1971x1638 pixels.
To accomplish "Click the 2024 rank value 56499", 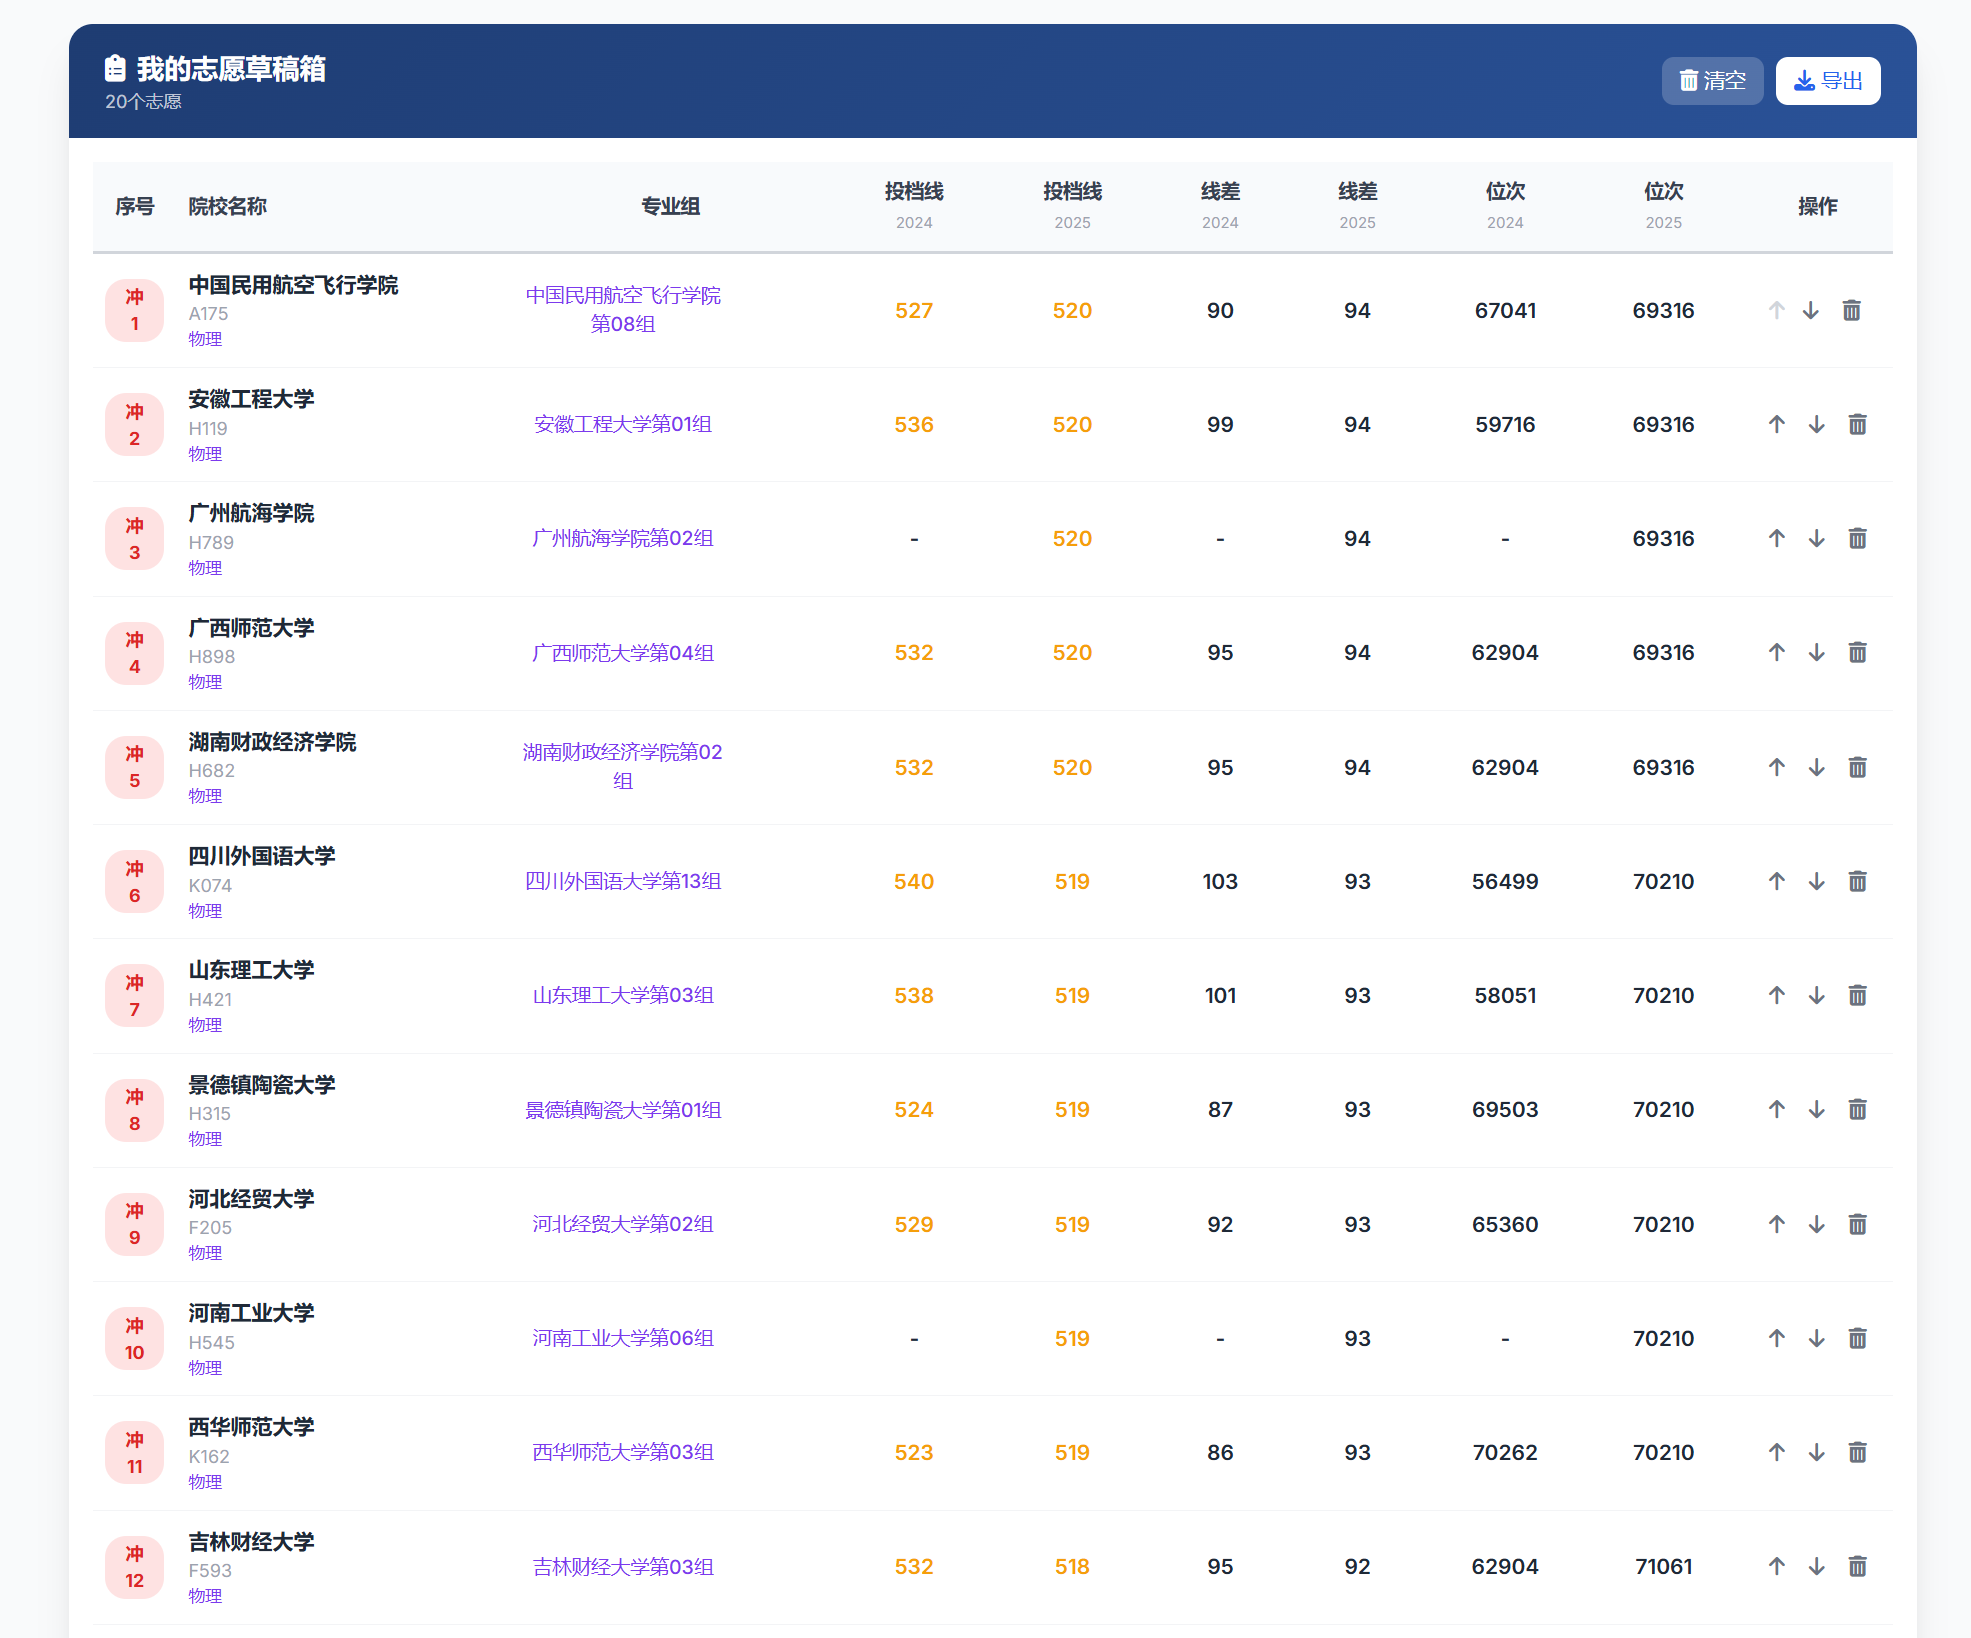I will 1505,882.
